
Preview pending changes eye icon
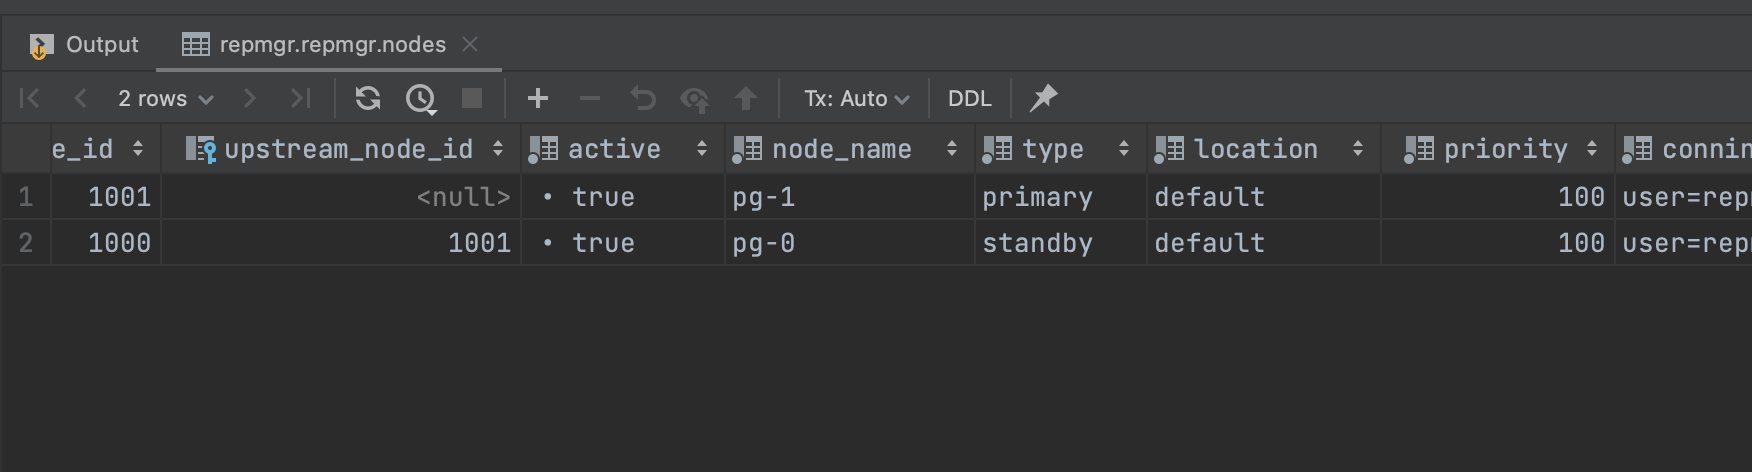tap(694, 98)
